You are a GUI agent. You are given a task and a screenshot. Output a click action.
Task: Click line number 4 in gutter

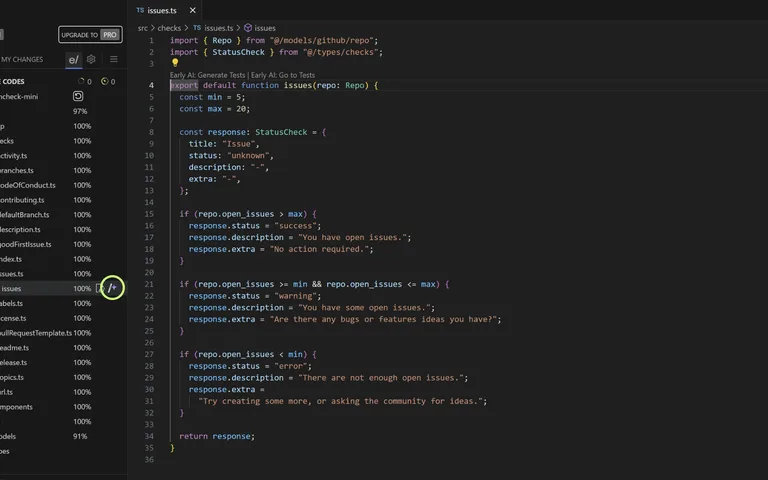coord(151,85)
